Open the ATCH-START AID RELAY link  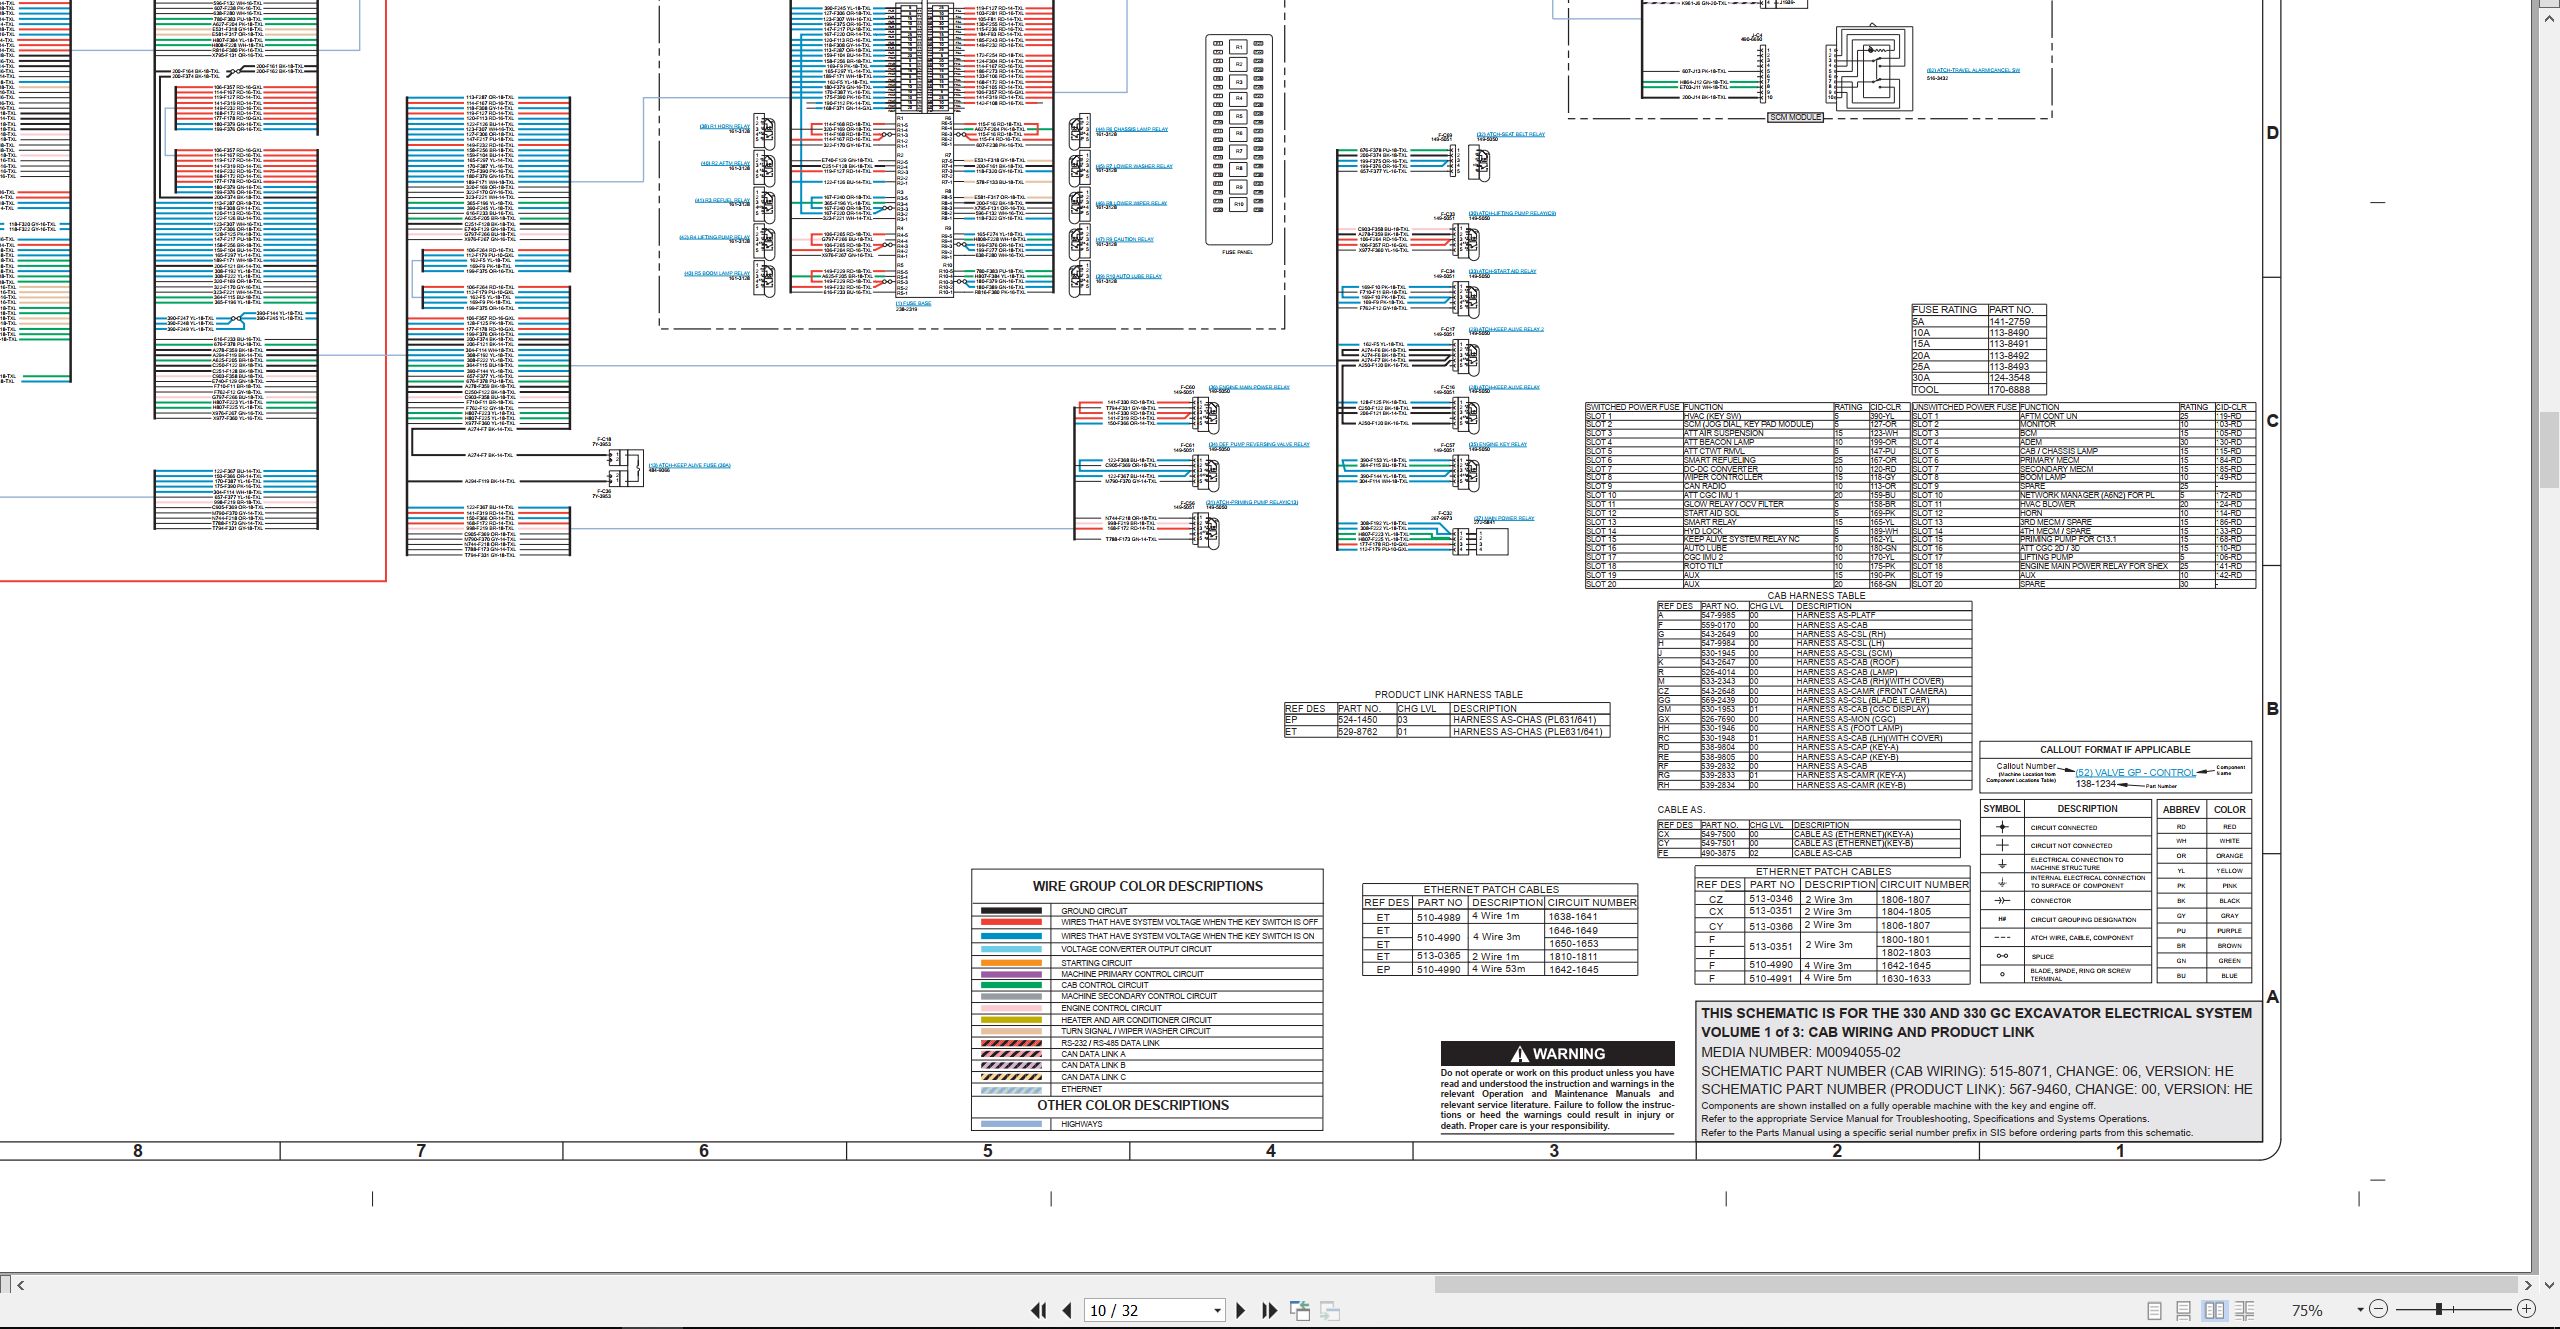pyautogui.click(x=1502, y=271)
